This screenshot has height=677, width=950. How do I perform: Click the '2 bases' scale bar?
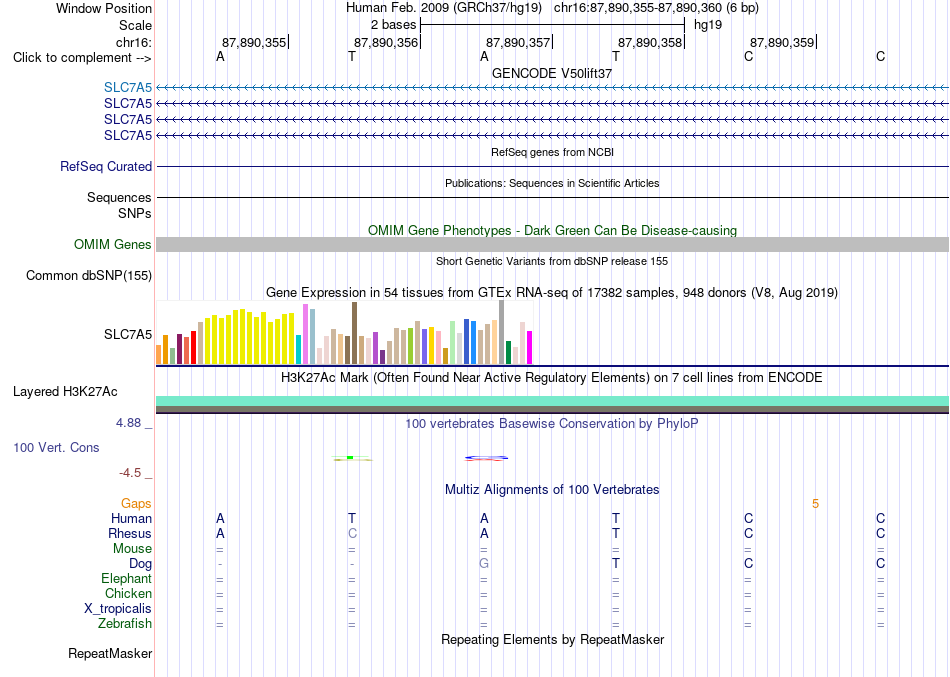click(x=553, y=25)
